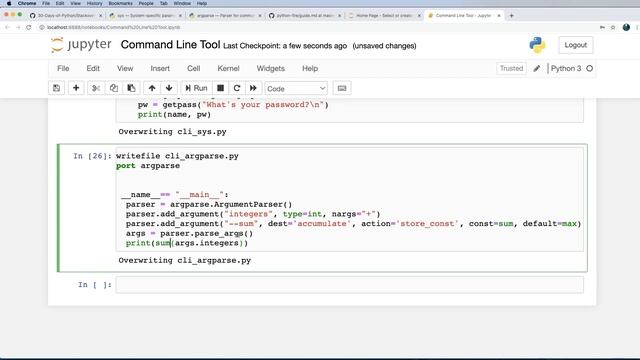The height and width of the screenshot is (360, 640).
Task: Open the Chrome application menu
Action: tap(27, 3)
